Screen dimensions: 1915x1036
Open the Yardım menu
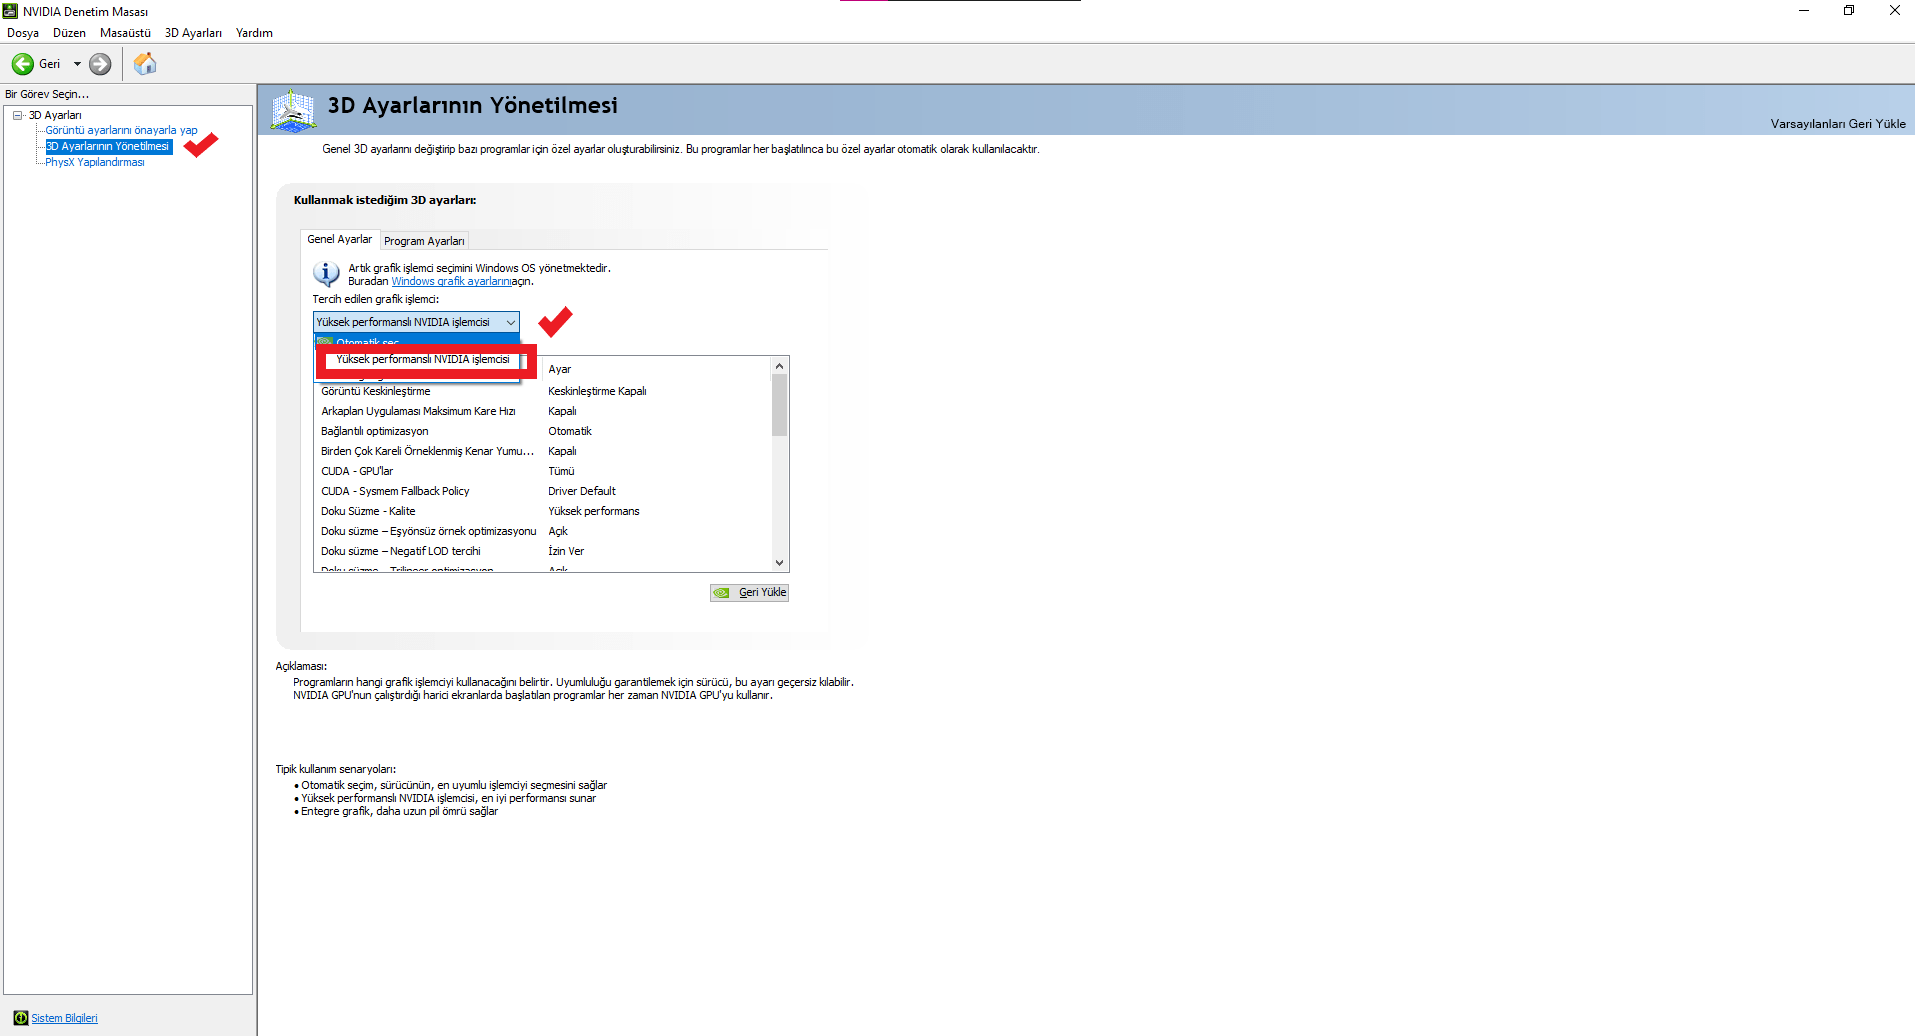click(x=254, y=33)
